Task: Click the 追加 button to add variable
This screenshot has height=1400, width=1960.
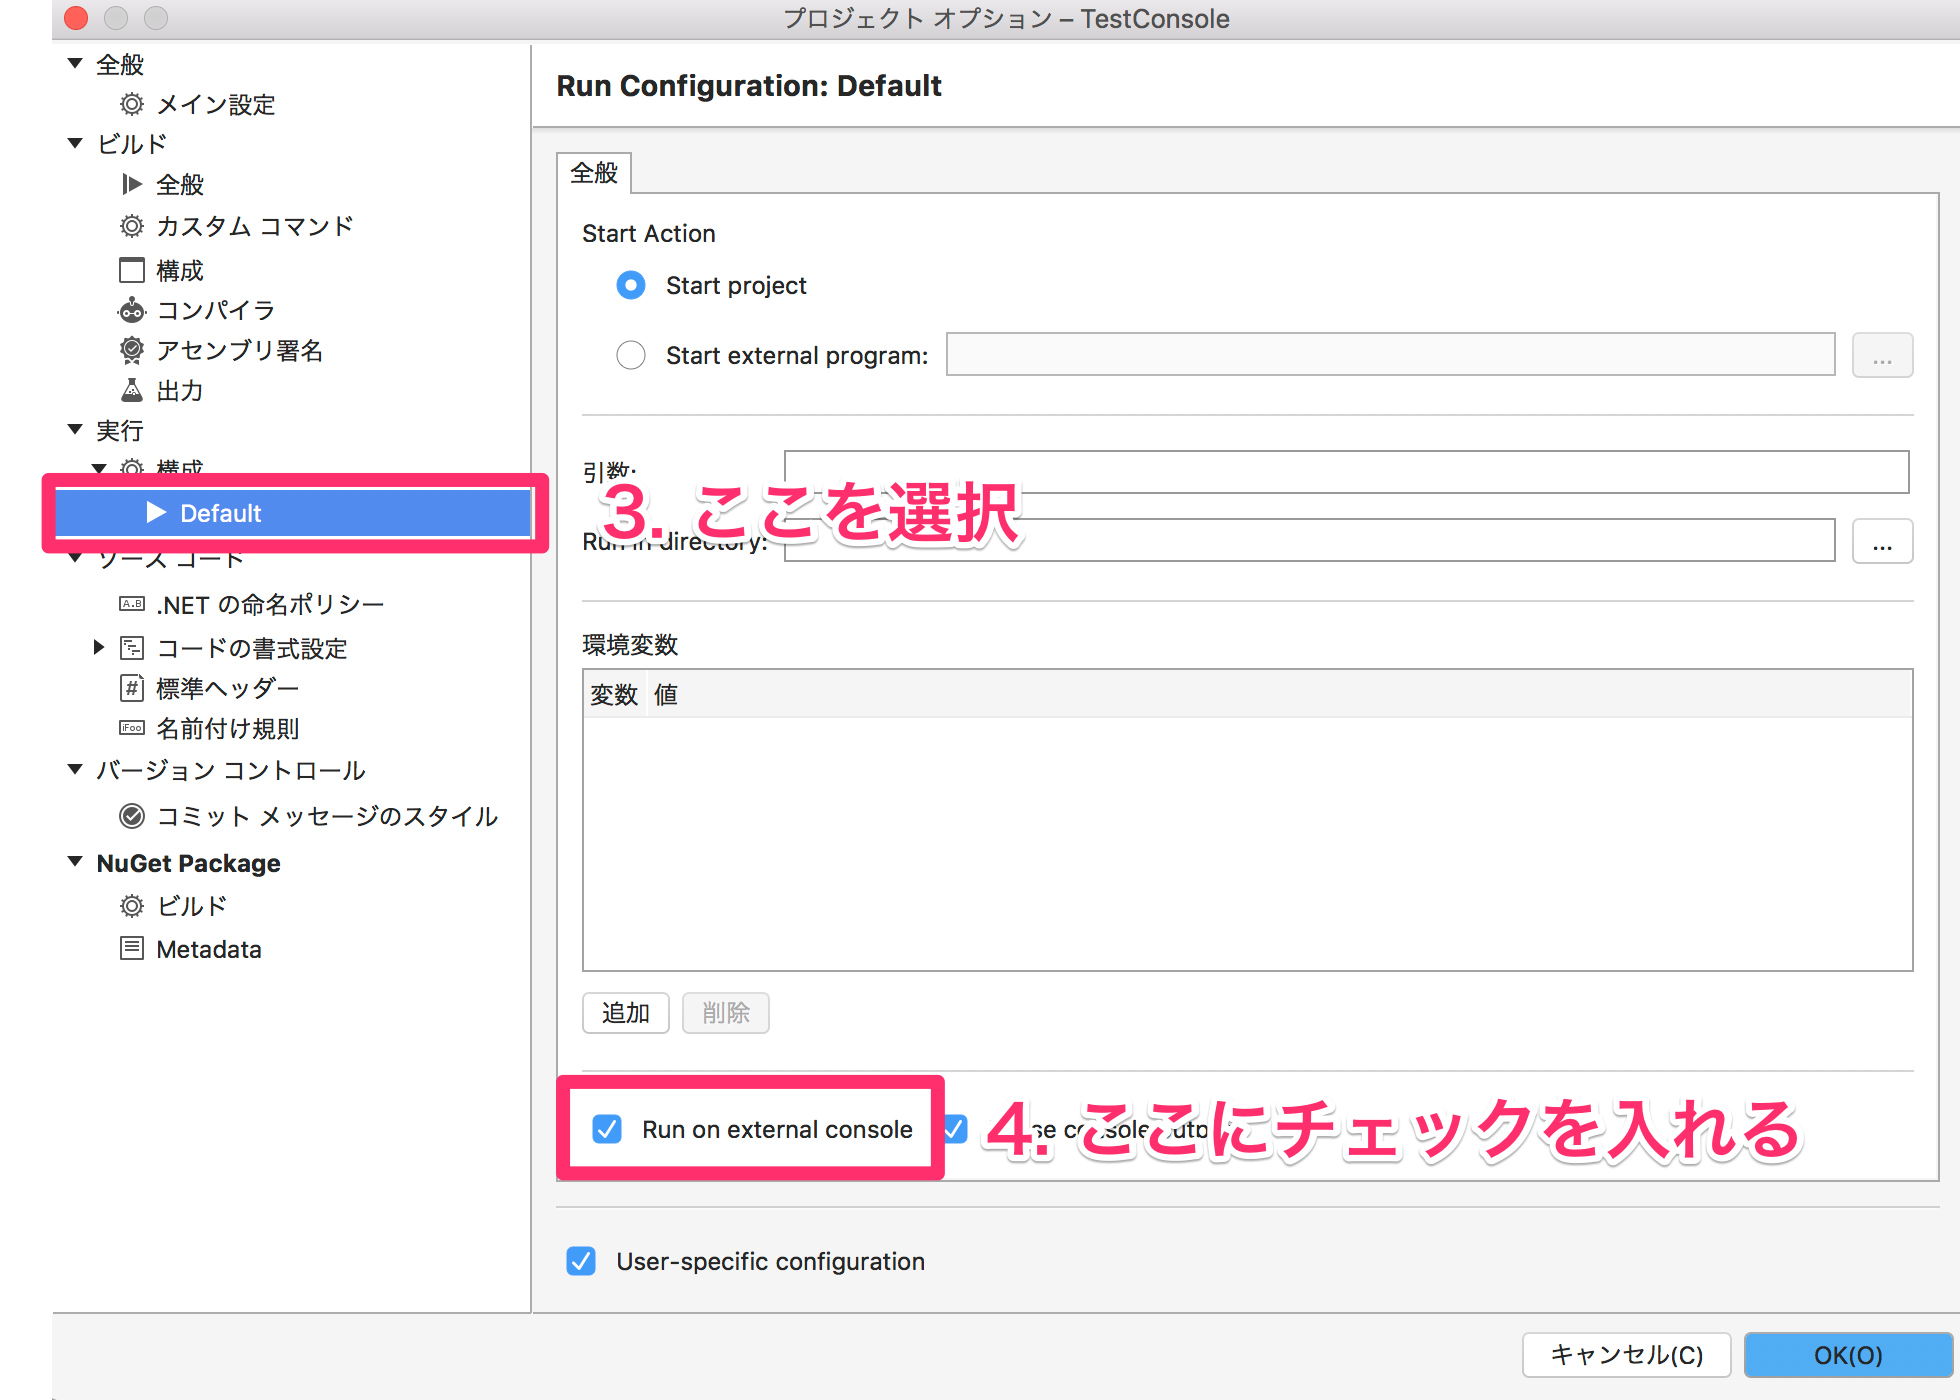Action: click(x=625, y=1012)
